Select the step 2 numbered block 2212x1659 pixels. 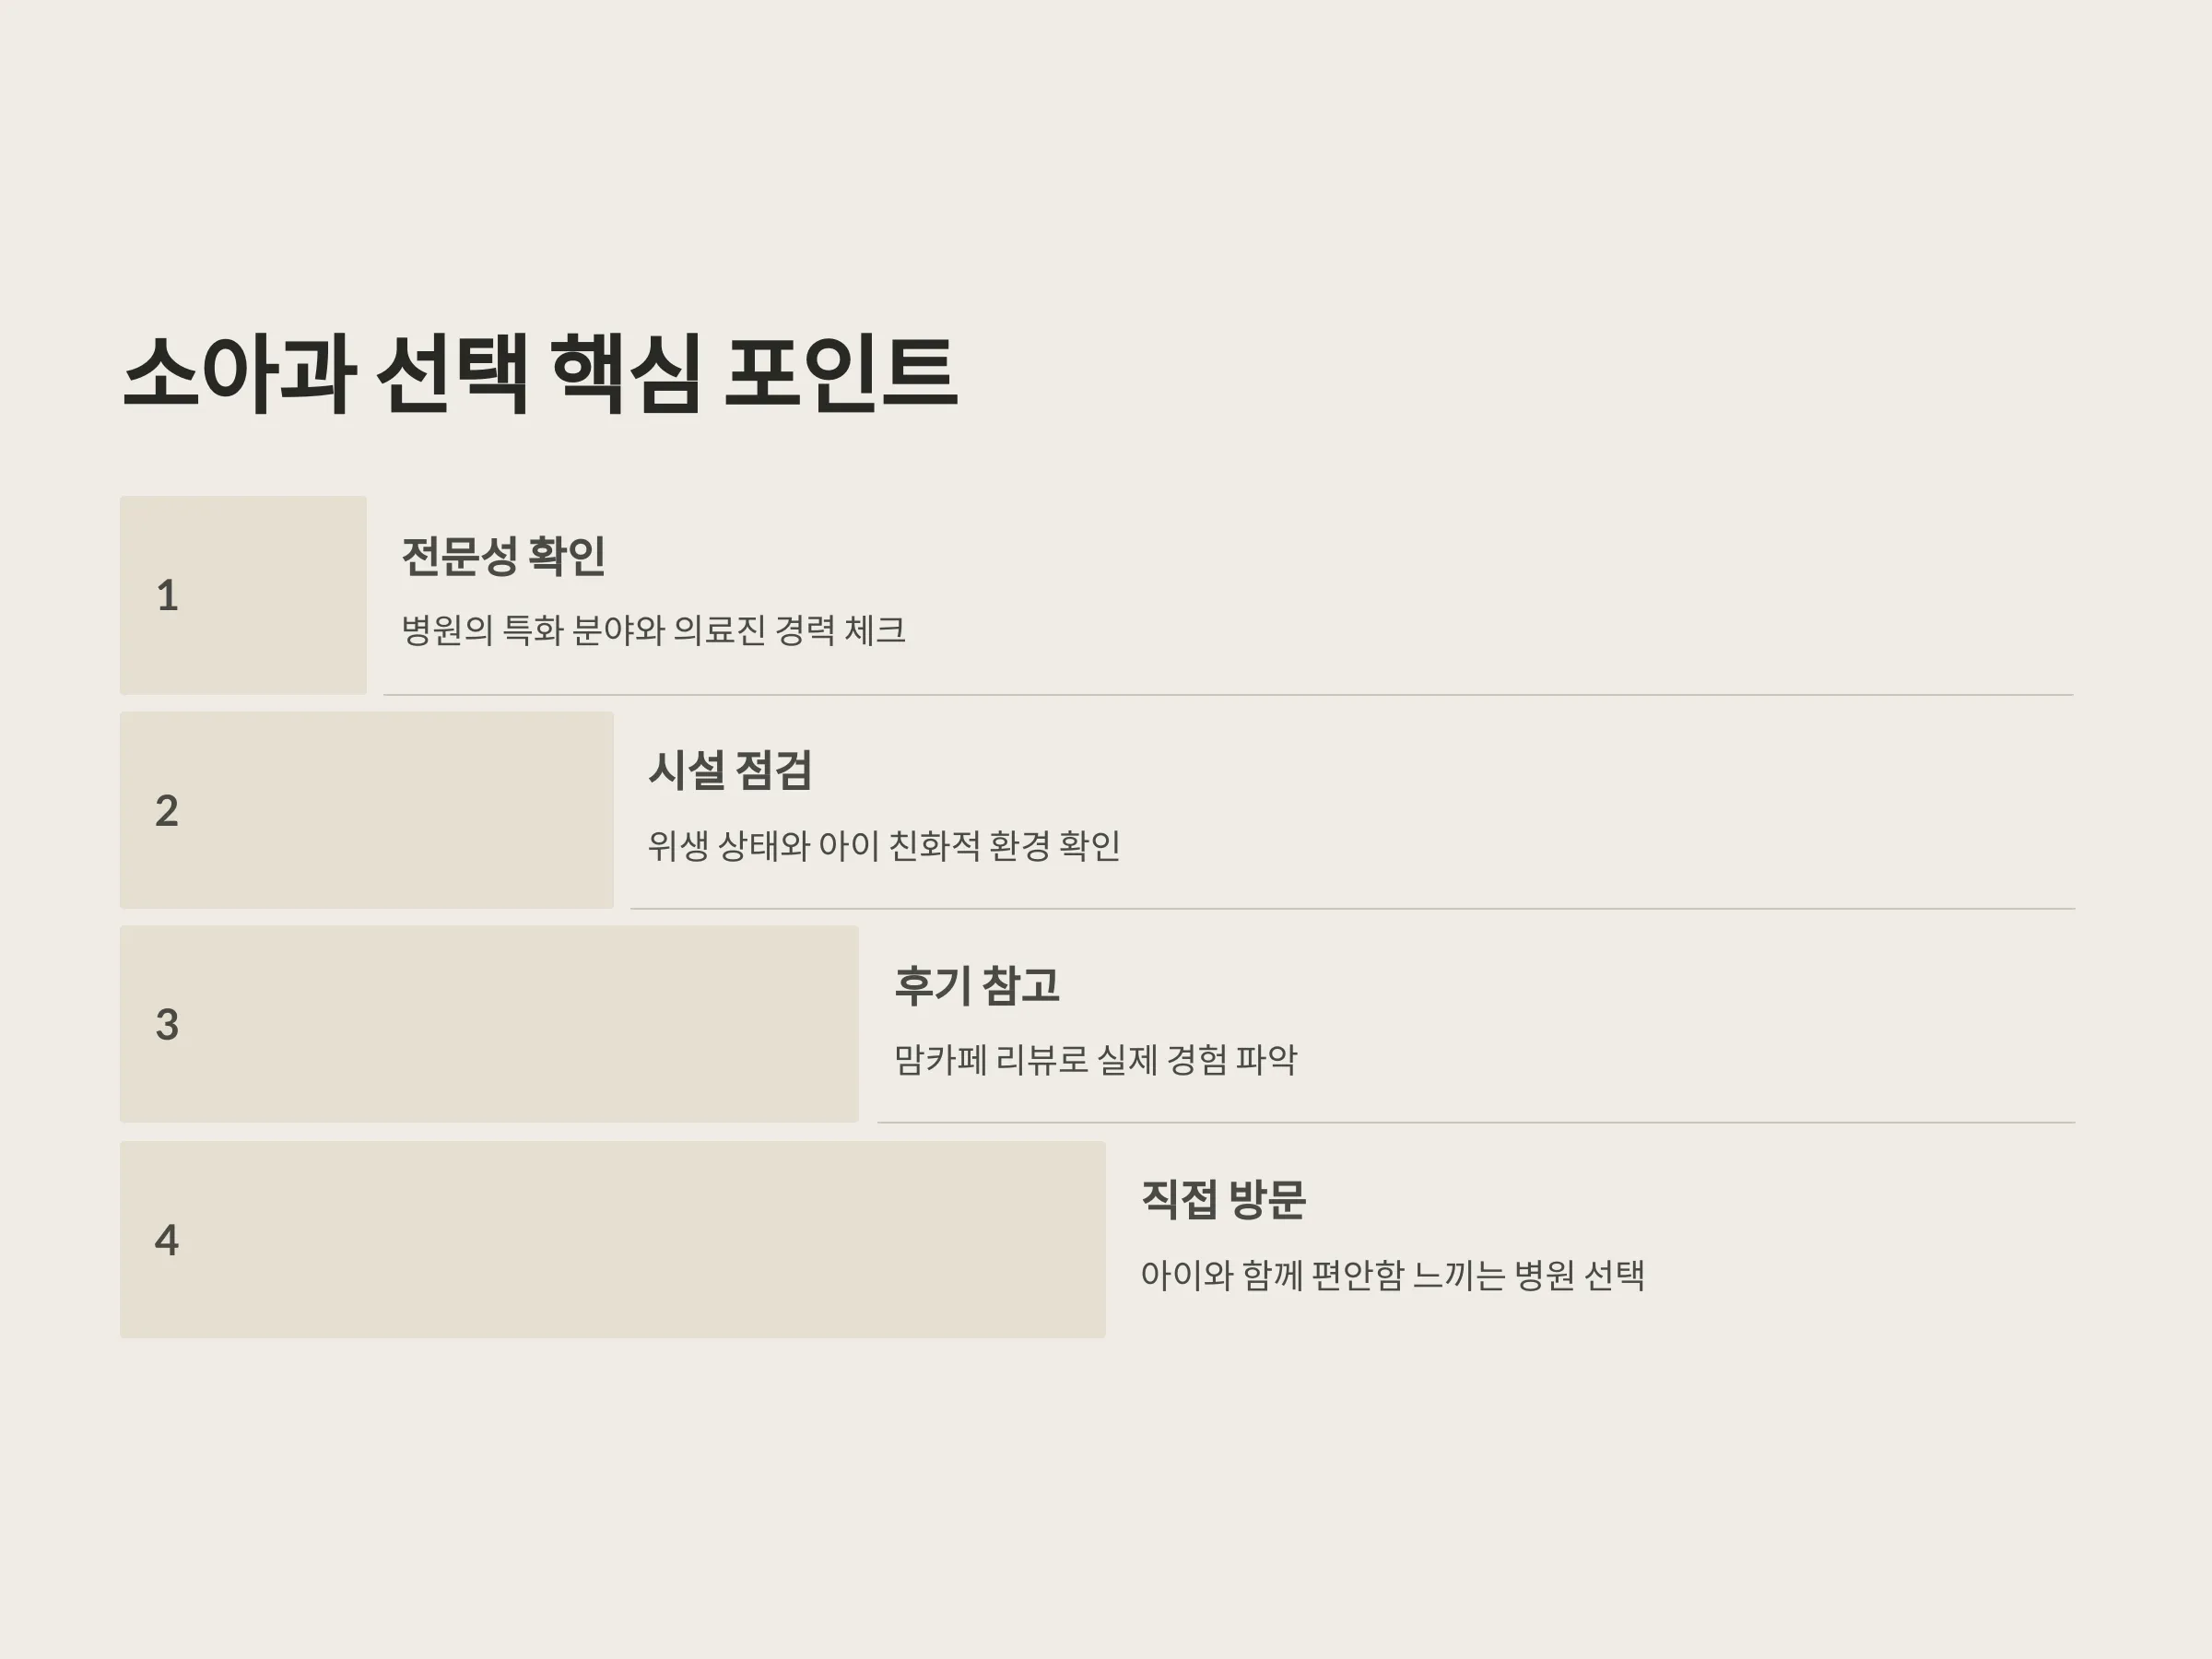click(367, 810)
